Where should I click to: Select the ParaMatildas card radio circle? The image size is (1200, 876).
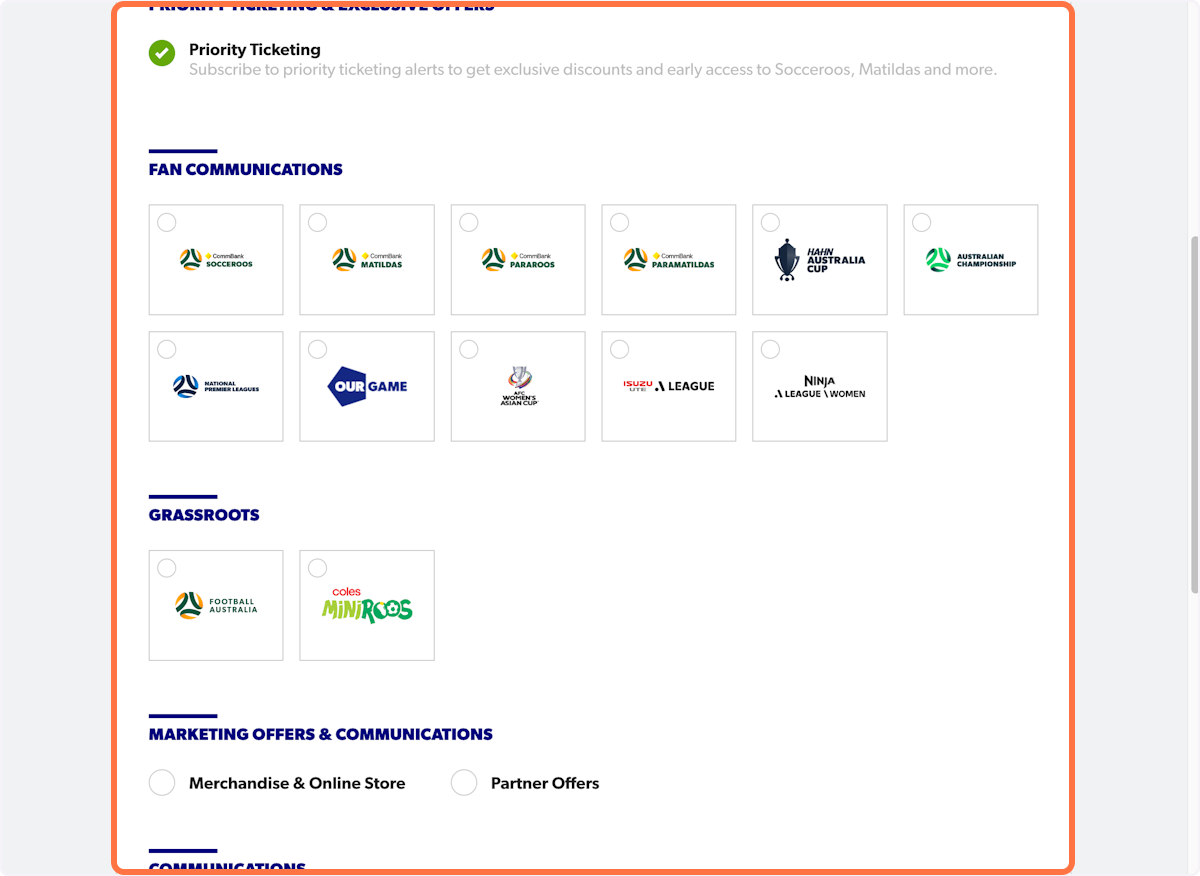pyautogui.click(x=619, y=222)
